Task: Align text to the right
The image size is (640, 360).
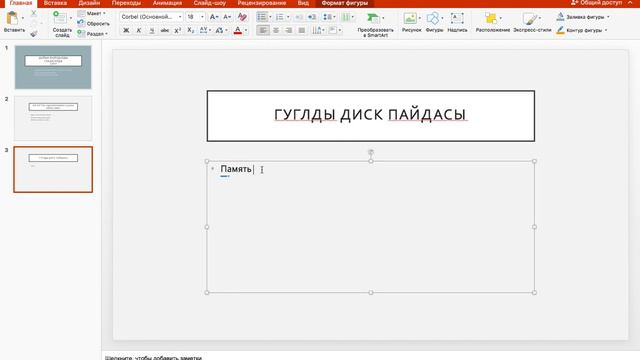Action: click(x=289, y=31)
